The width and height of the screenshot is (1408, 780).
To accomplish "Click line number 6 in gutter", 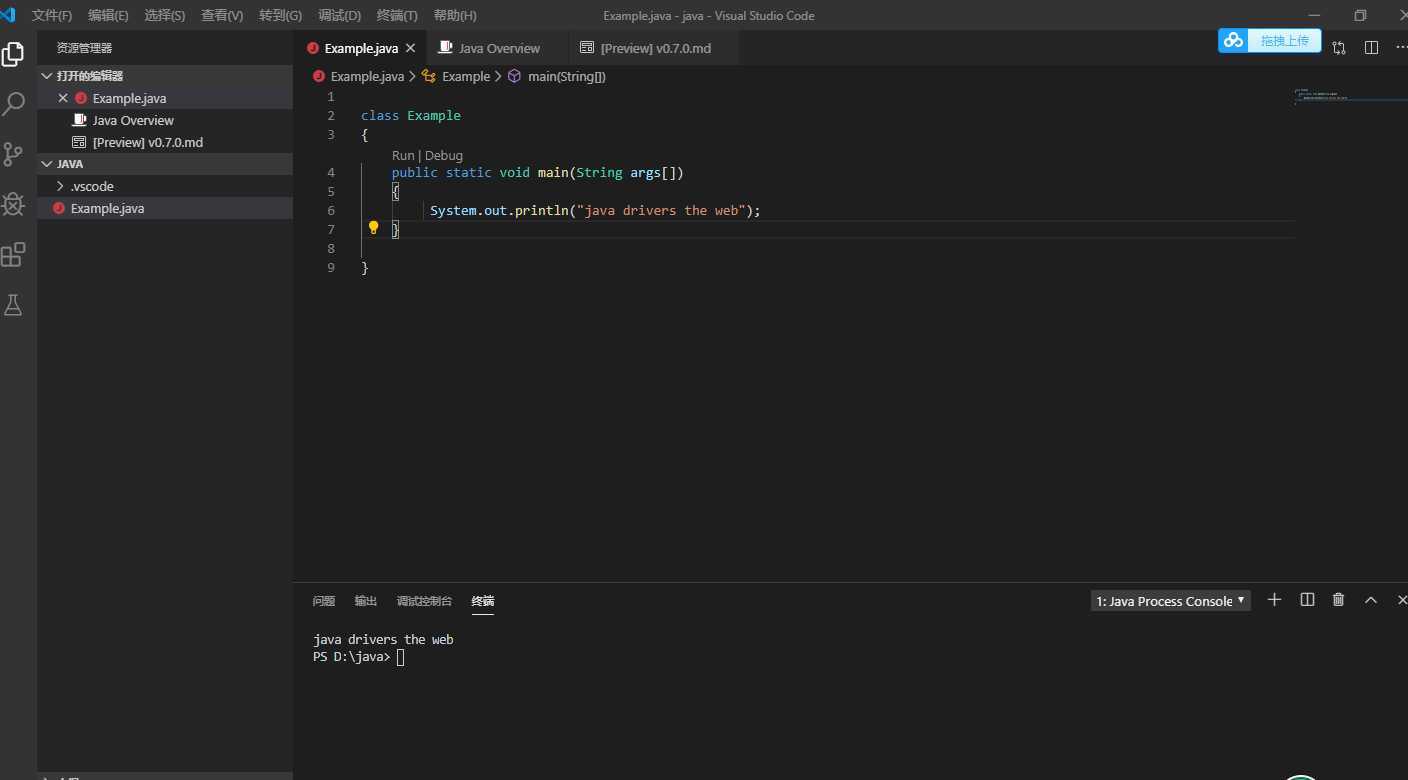I will 331,211.
